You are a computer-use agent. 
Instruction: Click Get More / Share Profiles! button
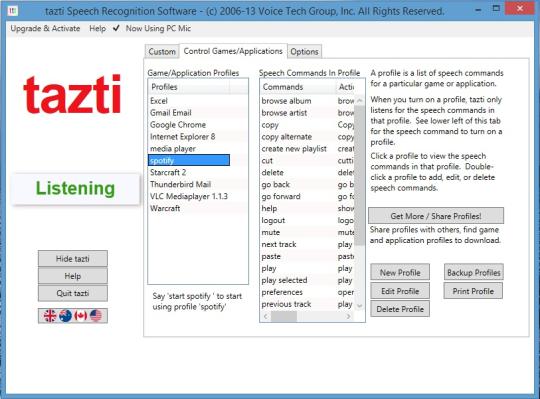[x=436, y=216]
